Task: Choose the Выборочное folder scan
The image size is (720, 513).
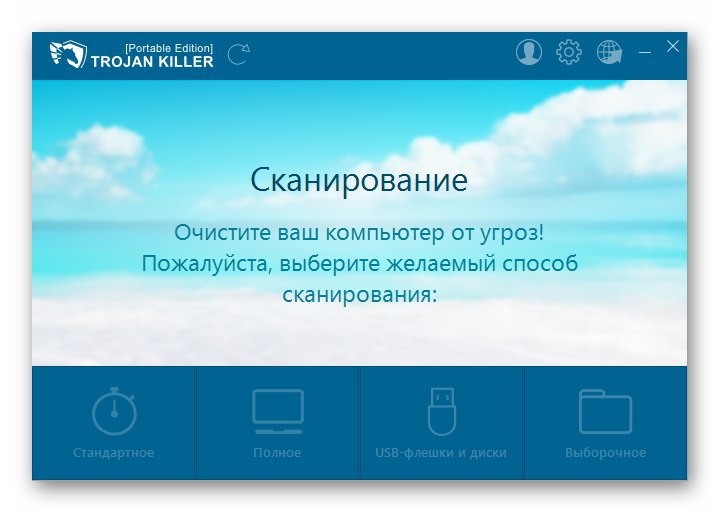Action: [x=605, y=423]
